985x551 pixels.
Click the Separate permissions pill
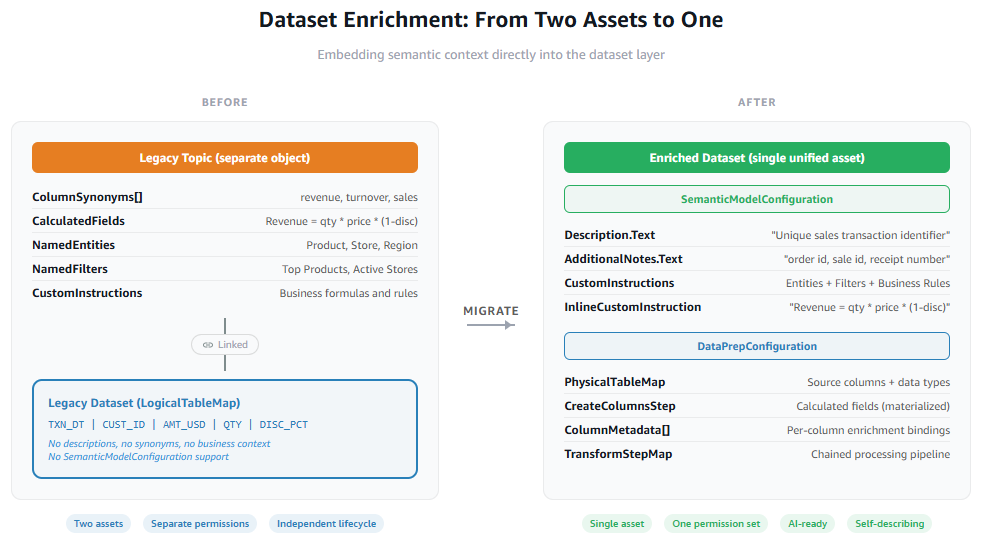coord(200,523)
